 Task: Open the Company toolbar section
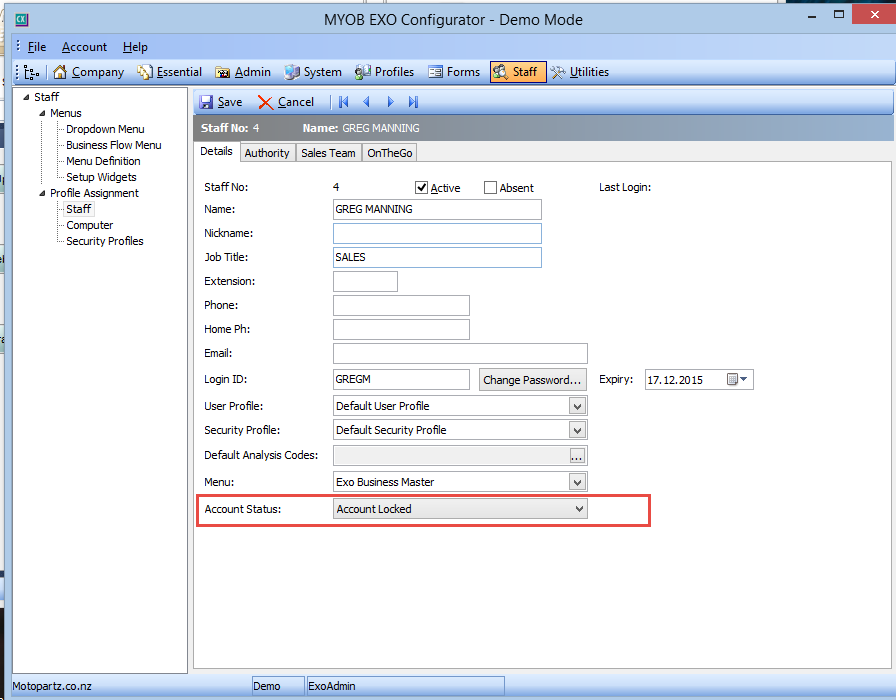[x=89, y=72]
